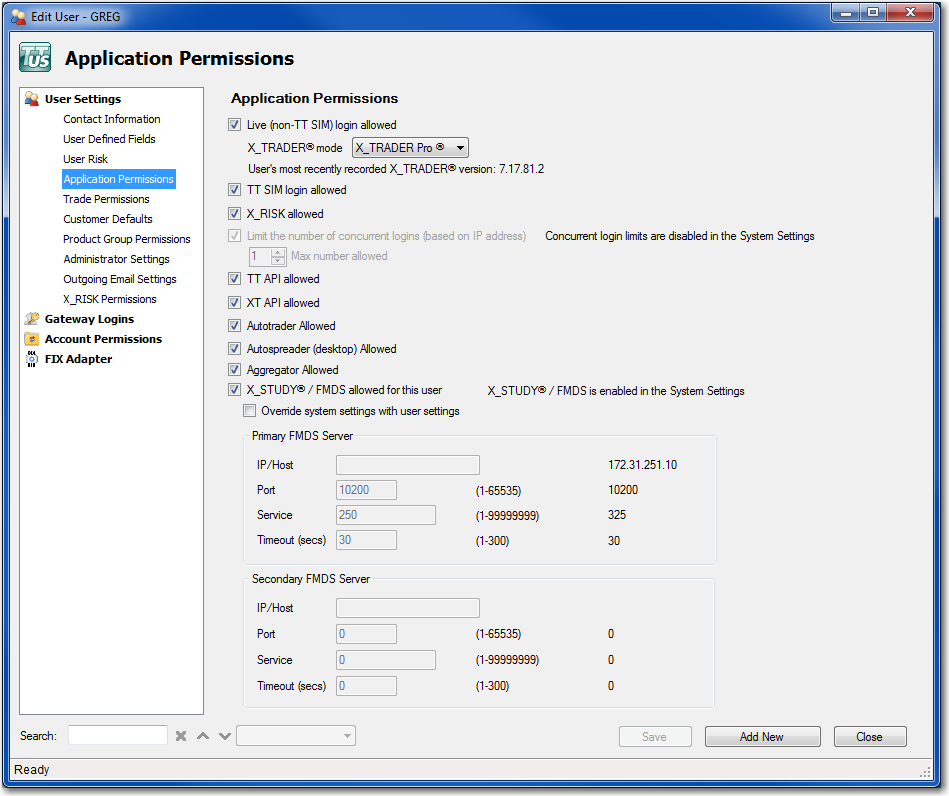949x796 pixels.
Task: Click the search next down arrow
Action: pos(225,736)
